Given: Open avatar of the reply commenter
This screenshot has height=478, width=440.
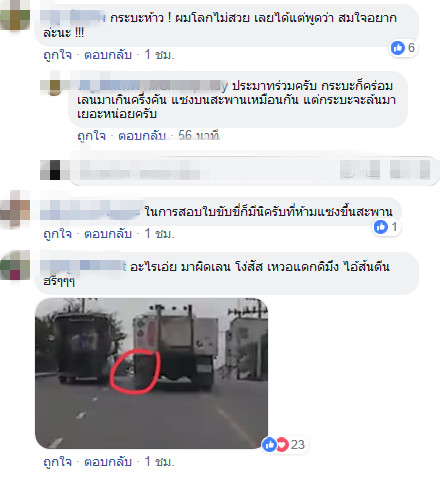Looking at the screenshot, I should coord(55,84).
